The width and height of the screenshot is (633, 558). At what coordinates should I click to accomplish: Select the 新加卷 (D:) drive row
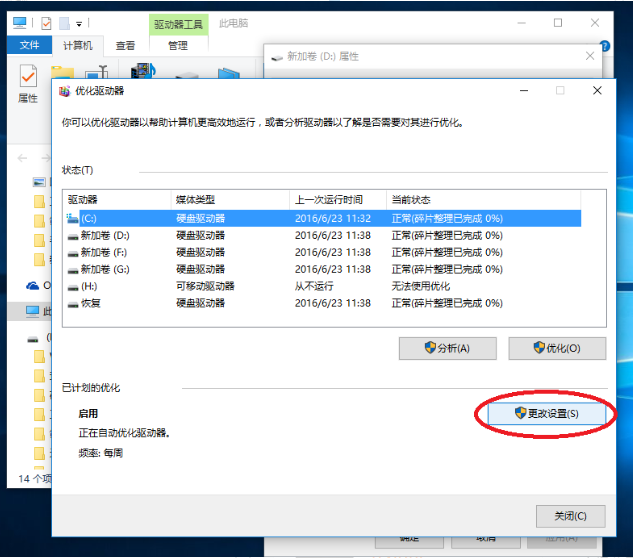coord(324,235)
